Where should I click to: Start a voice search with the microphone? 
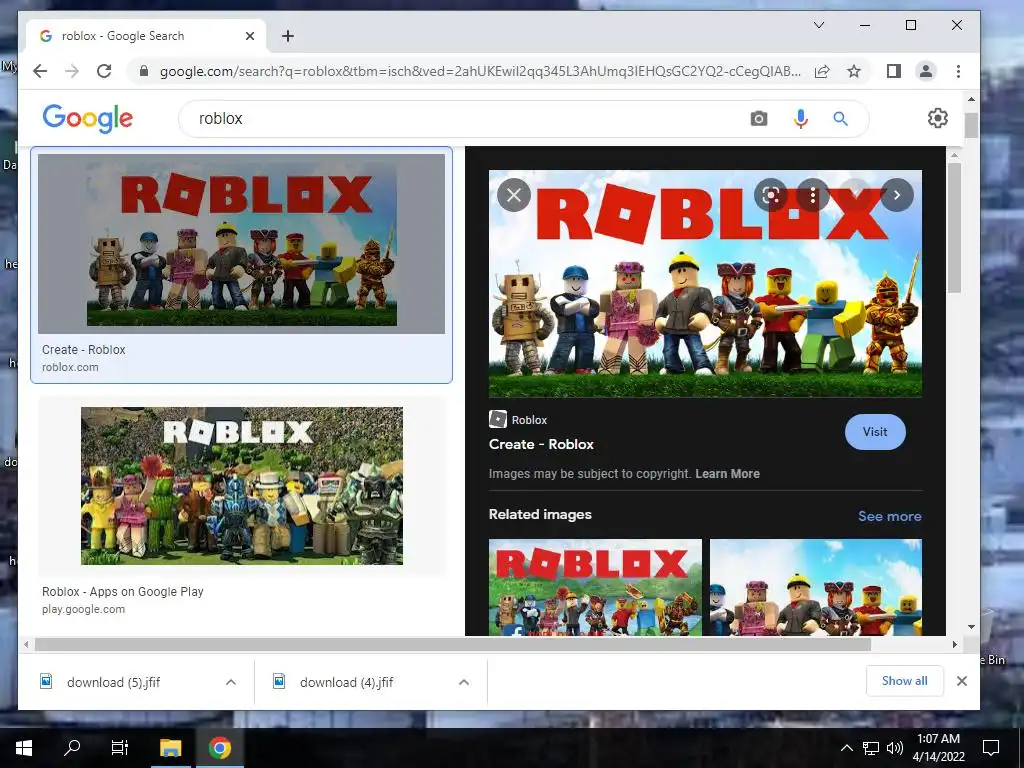[801, 119]
